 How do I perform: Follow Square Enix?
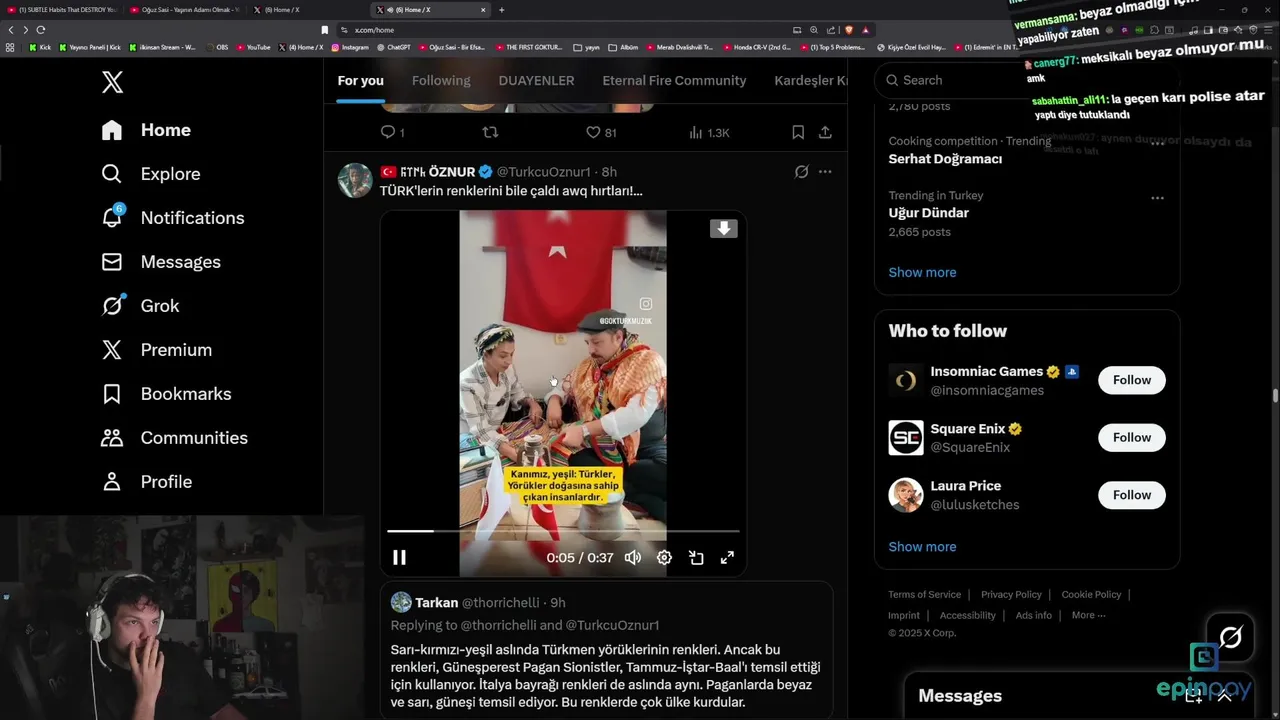1132,437
